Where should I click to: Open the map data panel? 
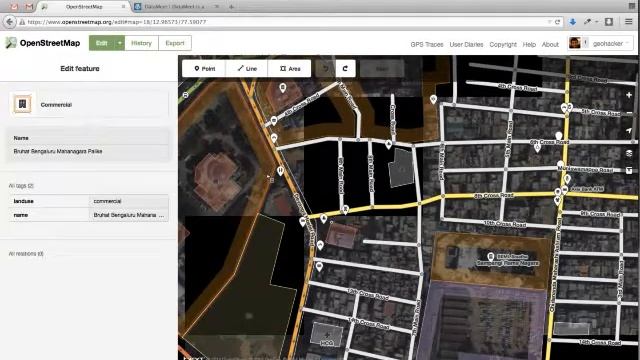tap(629, 171)
